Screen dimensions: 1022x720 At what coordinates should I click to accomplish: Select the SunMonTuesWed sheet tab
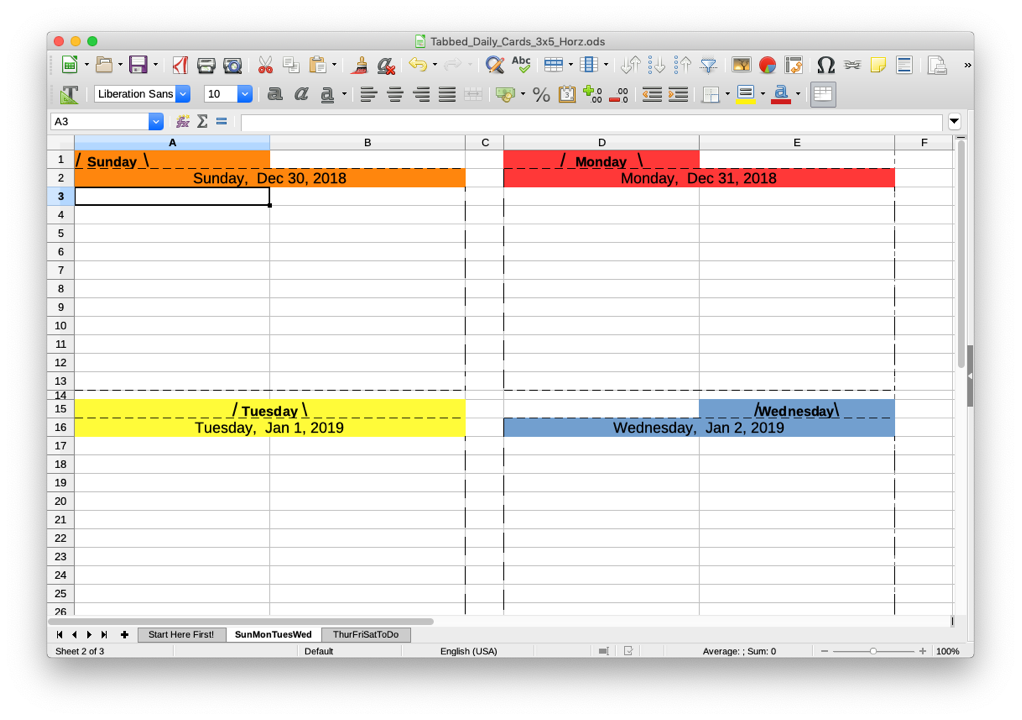273,634
